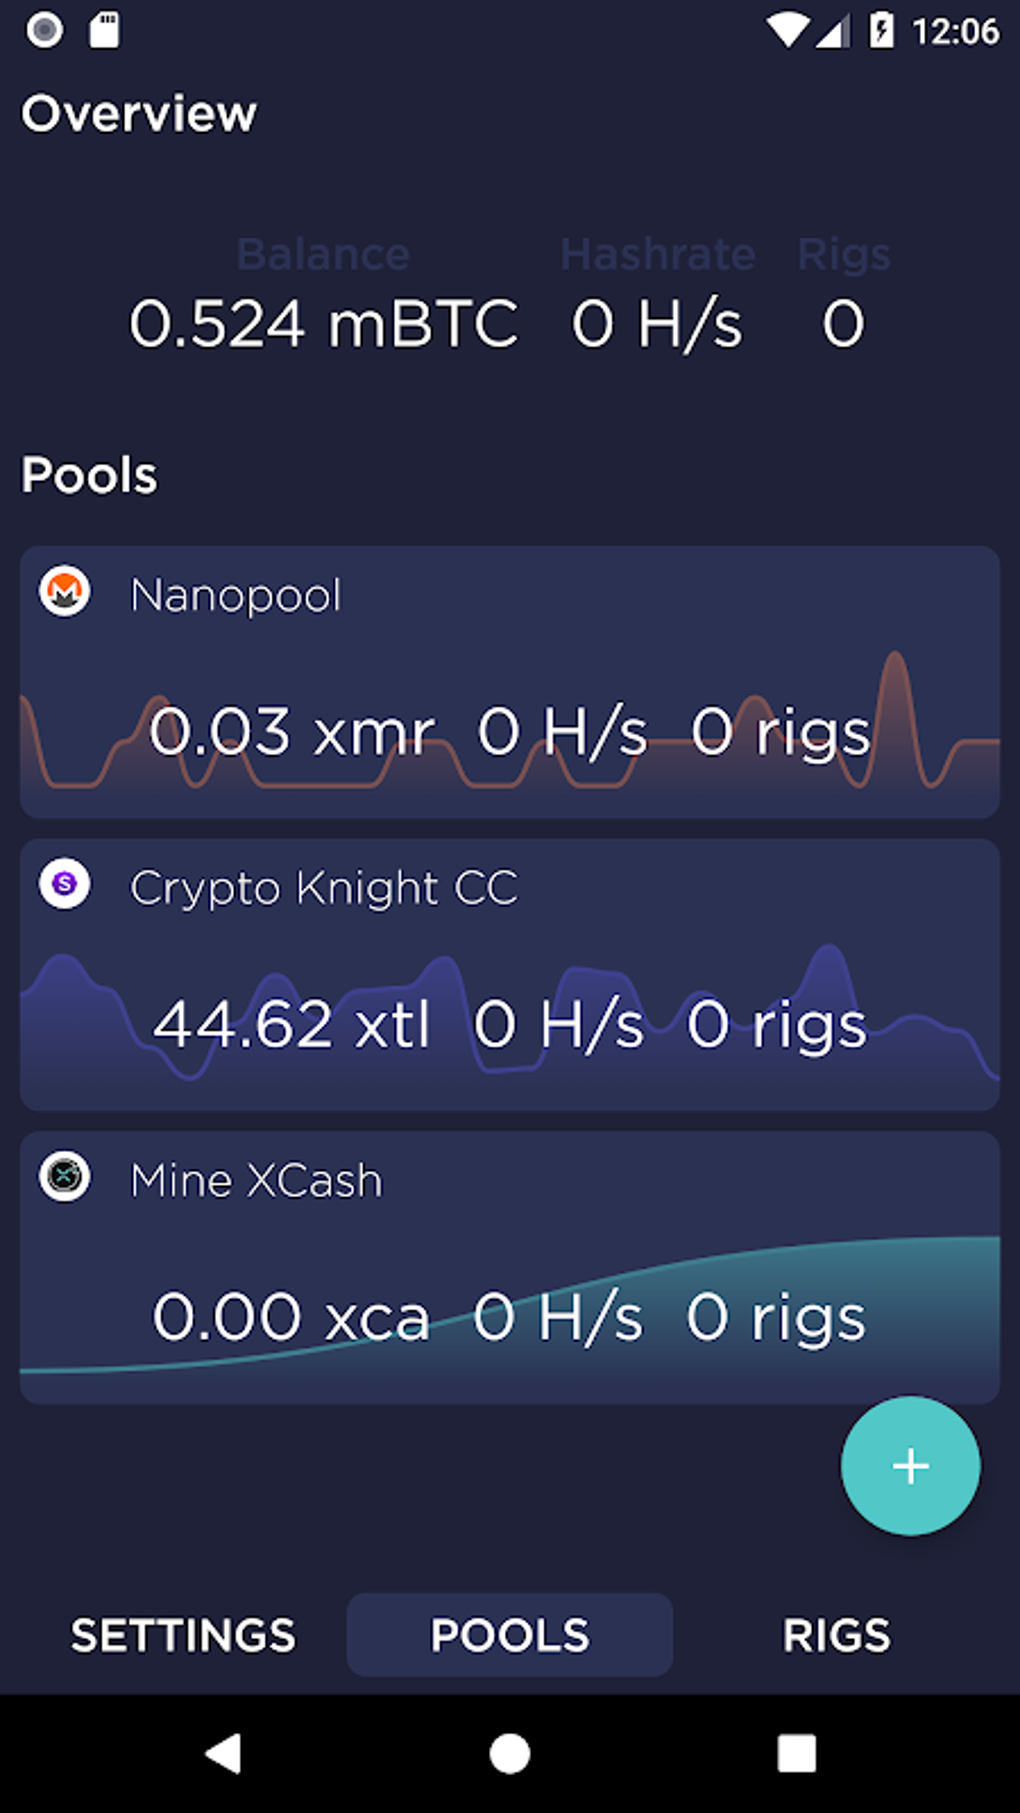Open the Crypto Knight CC pool name

(324, 888)
